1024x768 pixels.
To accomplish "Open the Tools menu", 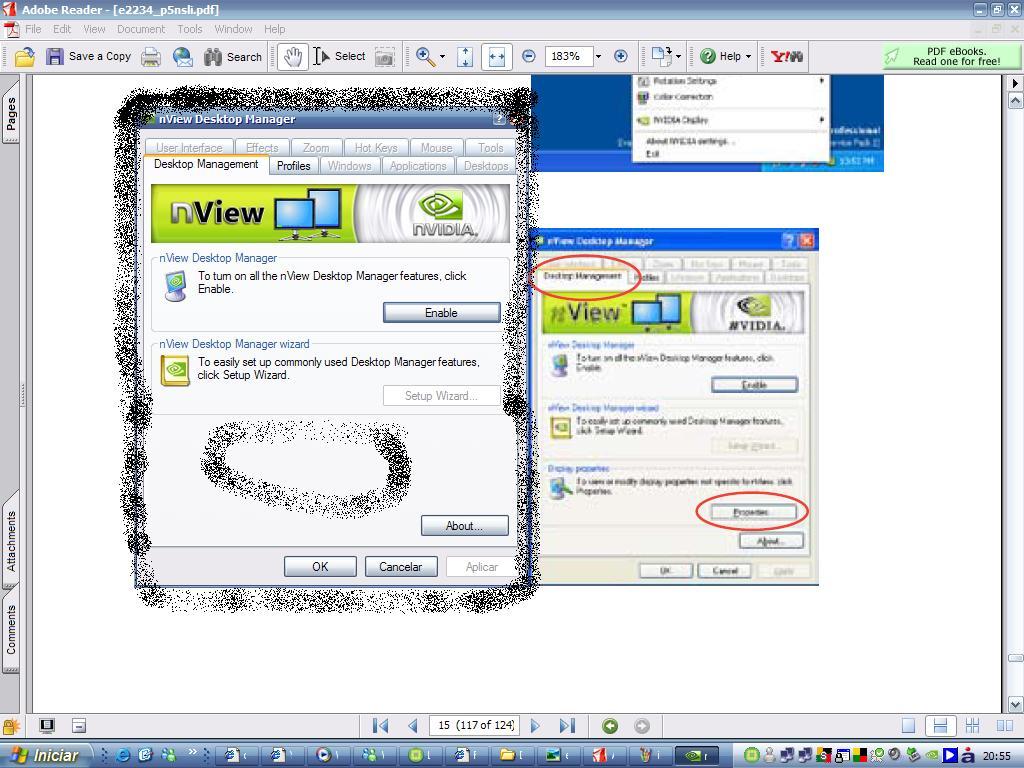I will [189, 29].
